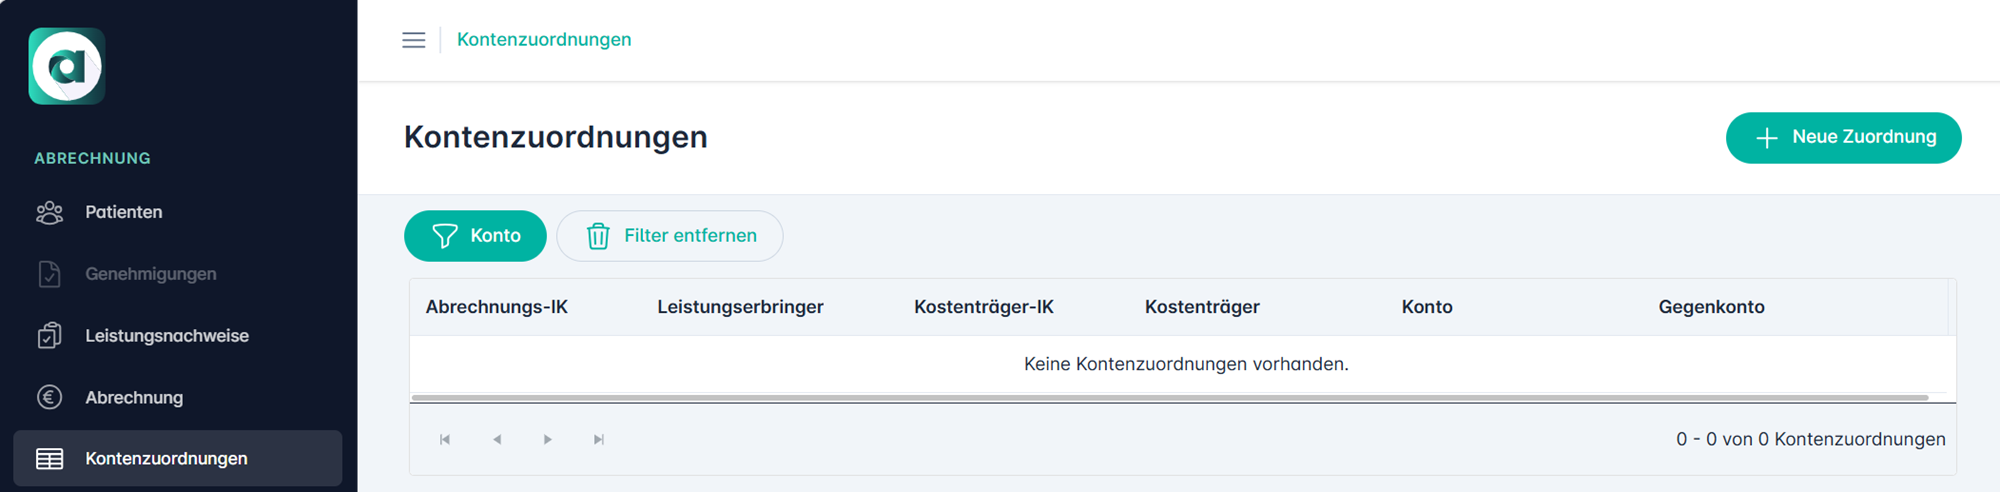Jump to the last results page
Screen dimensions: 2000x492
599,439
